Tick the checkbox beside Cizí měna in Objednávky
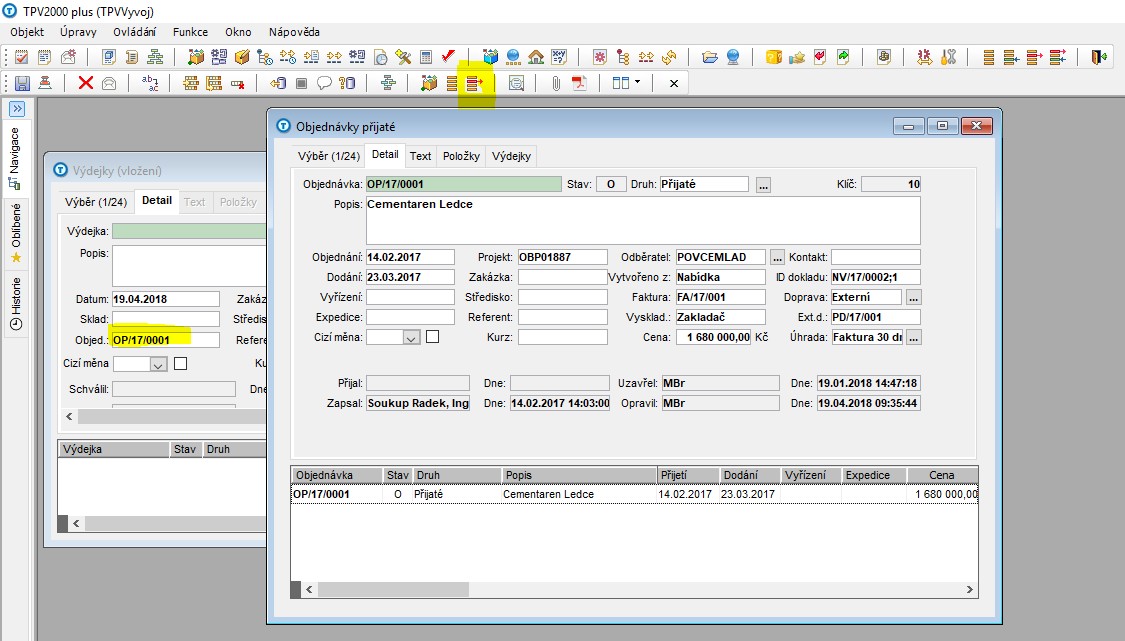 pyautogui.click(x=433, y=337)
